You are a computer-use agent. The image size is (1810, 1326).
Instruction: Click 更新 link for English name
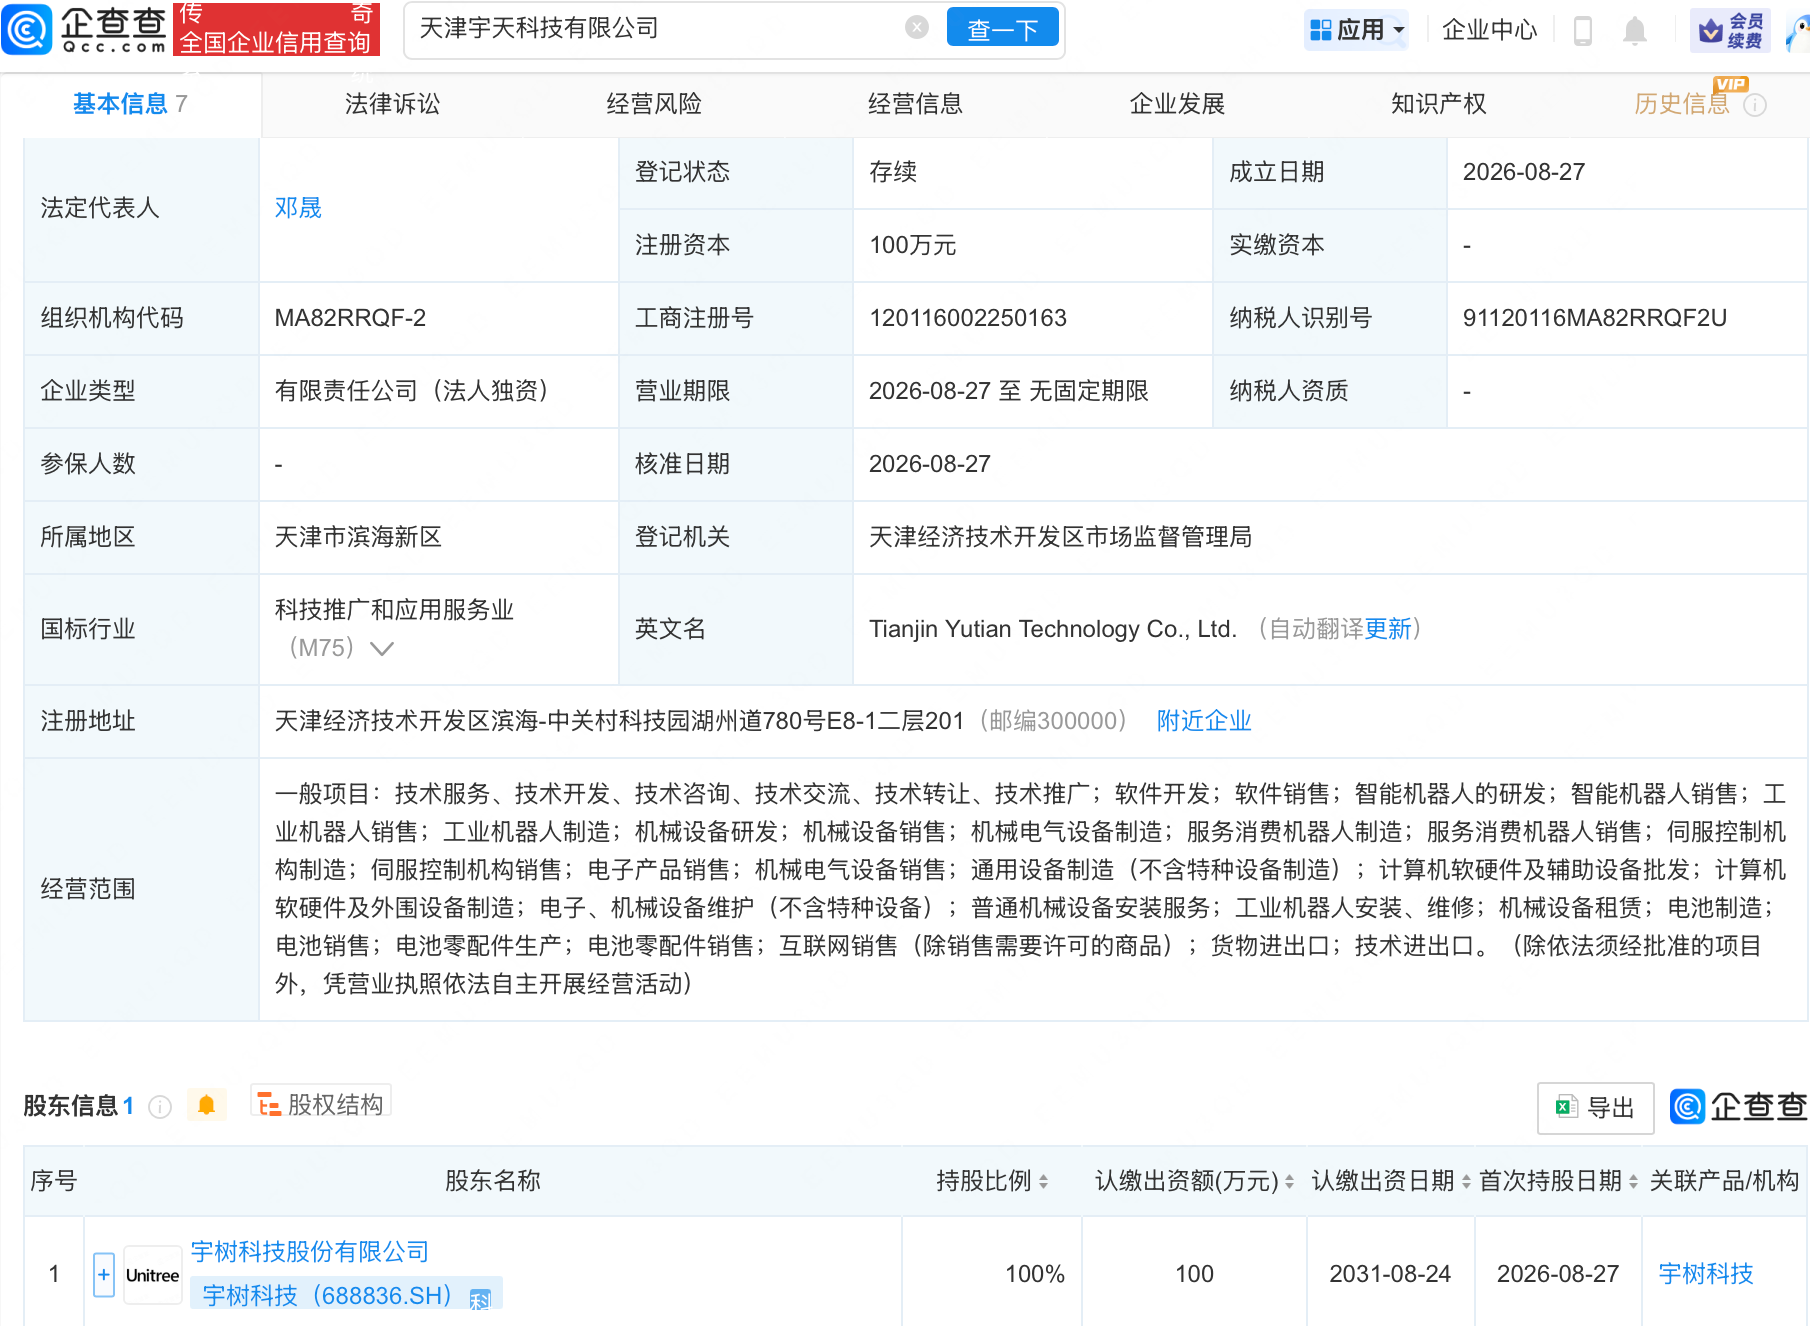pyautogui.click(x=1388, y=629)
